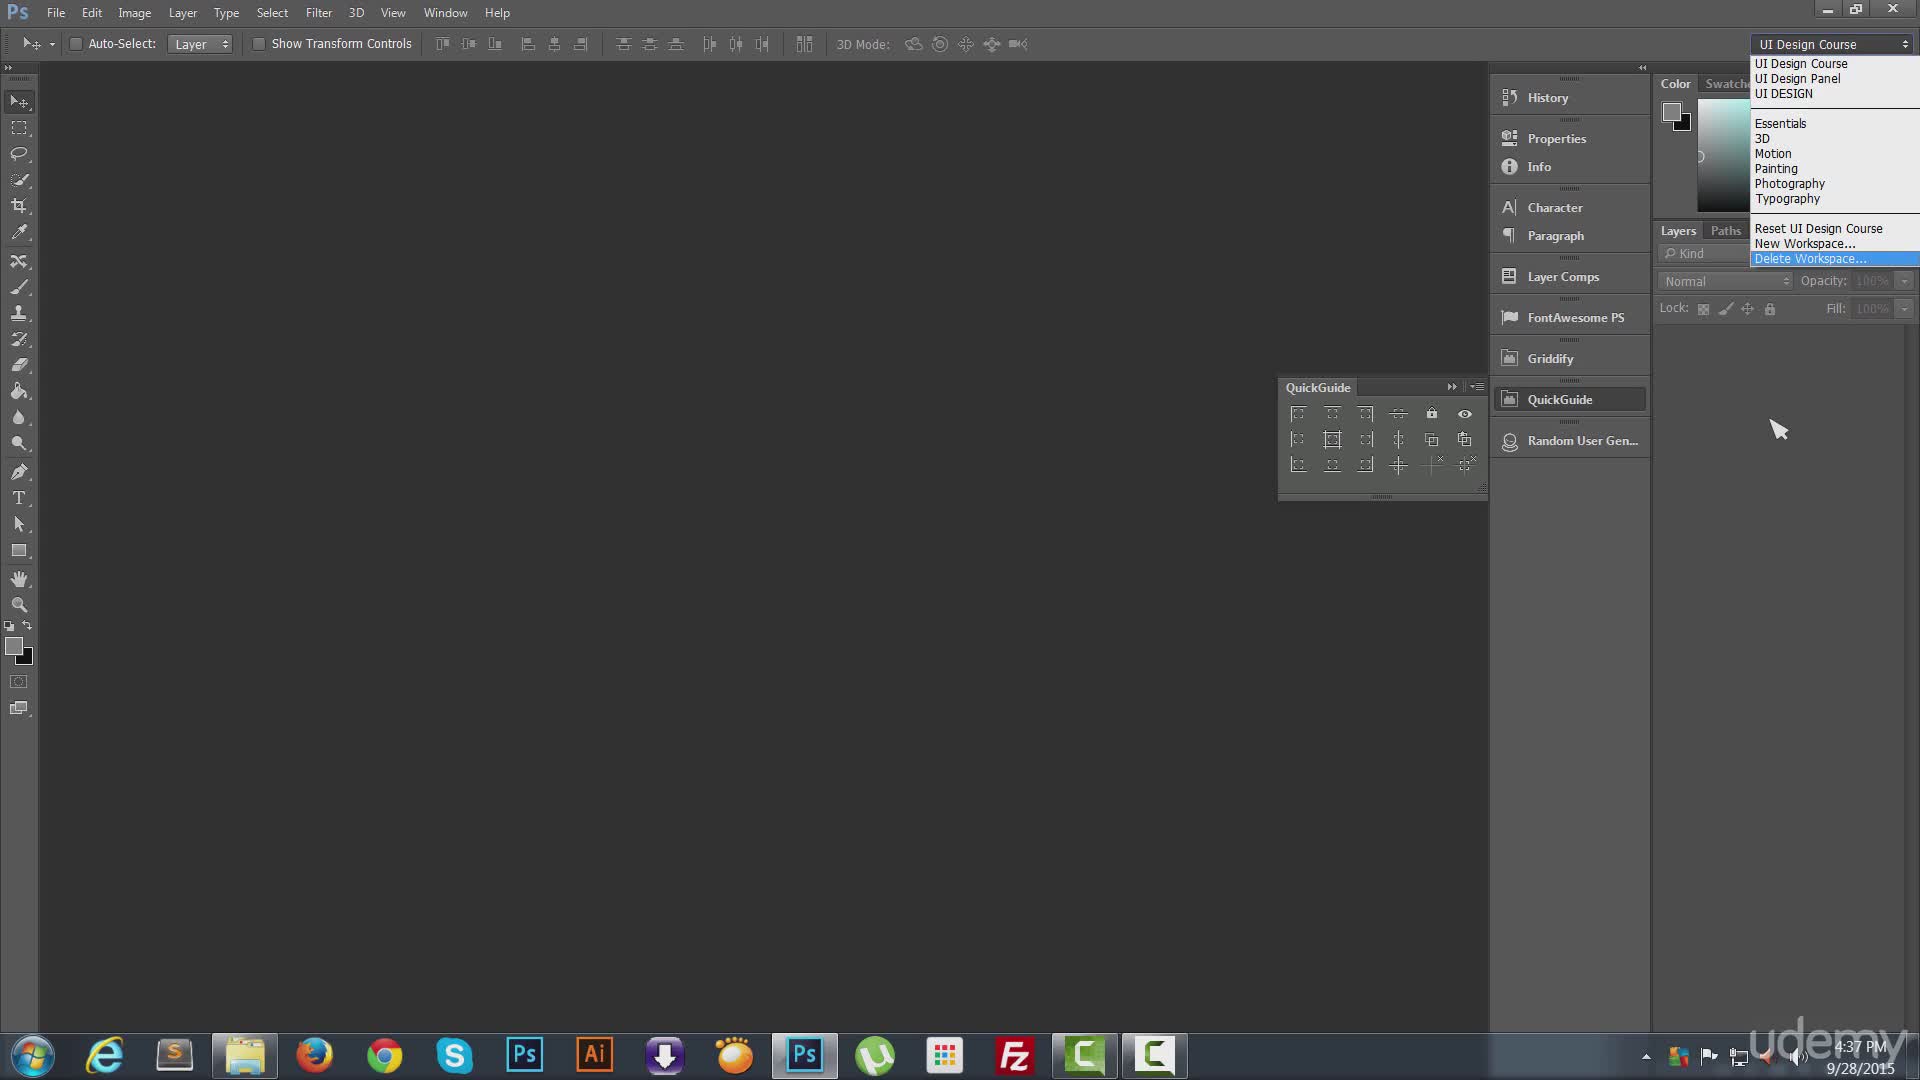Open the QuickGuide panel flyout menu
This screenshot has height=1080, width=1920.
pos(1477,387)
